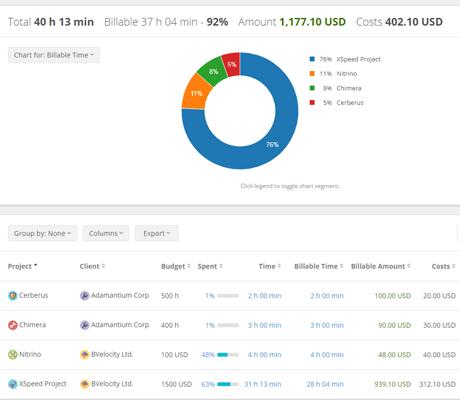This screenshot has height=400, width=460.
Task: Open Chimera billable time 3 h 00 min
Action: [327, 325]
